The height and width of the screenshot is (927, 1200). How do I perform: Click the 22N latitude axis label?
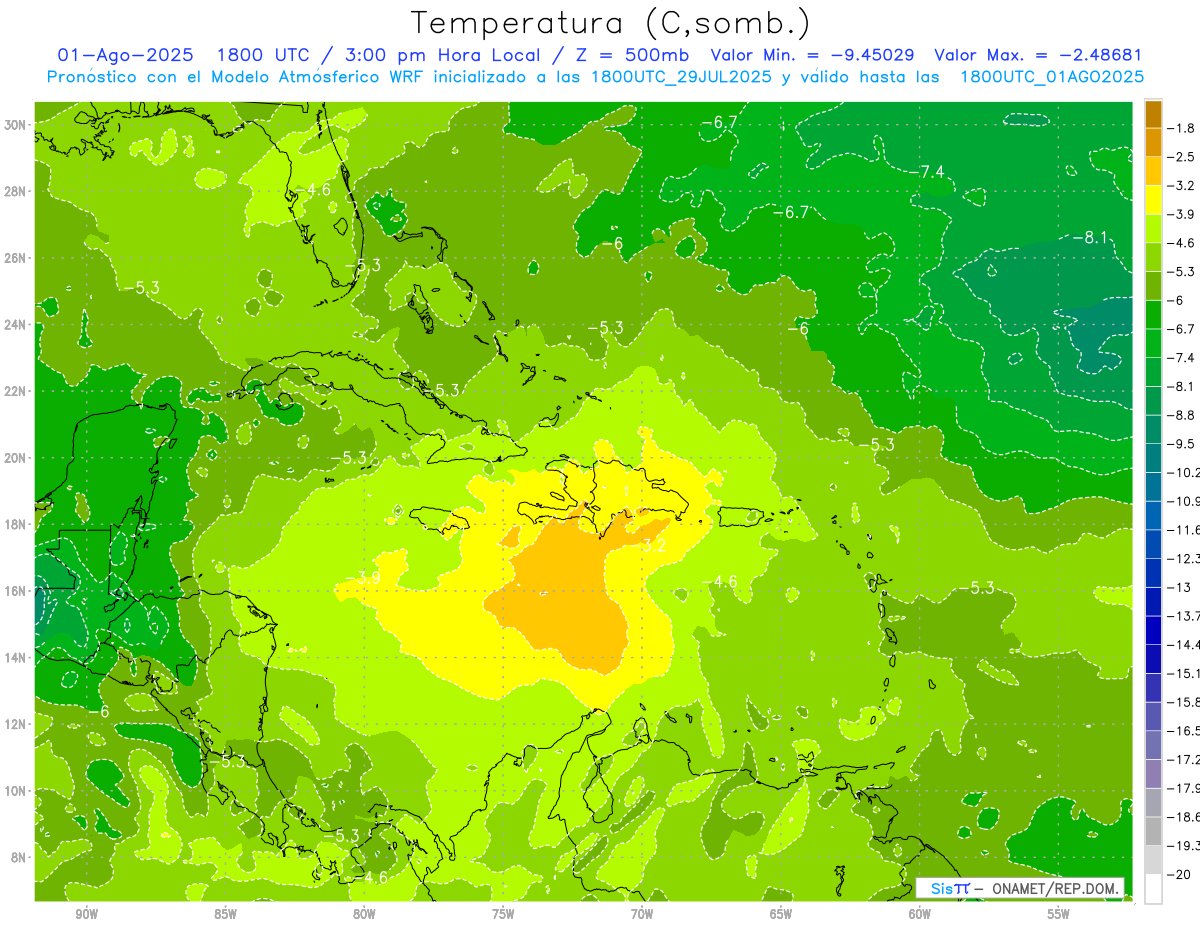click(17, 391)
